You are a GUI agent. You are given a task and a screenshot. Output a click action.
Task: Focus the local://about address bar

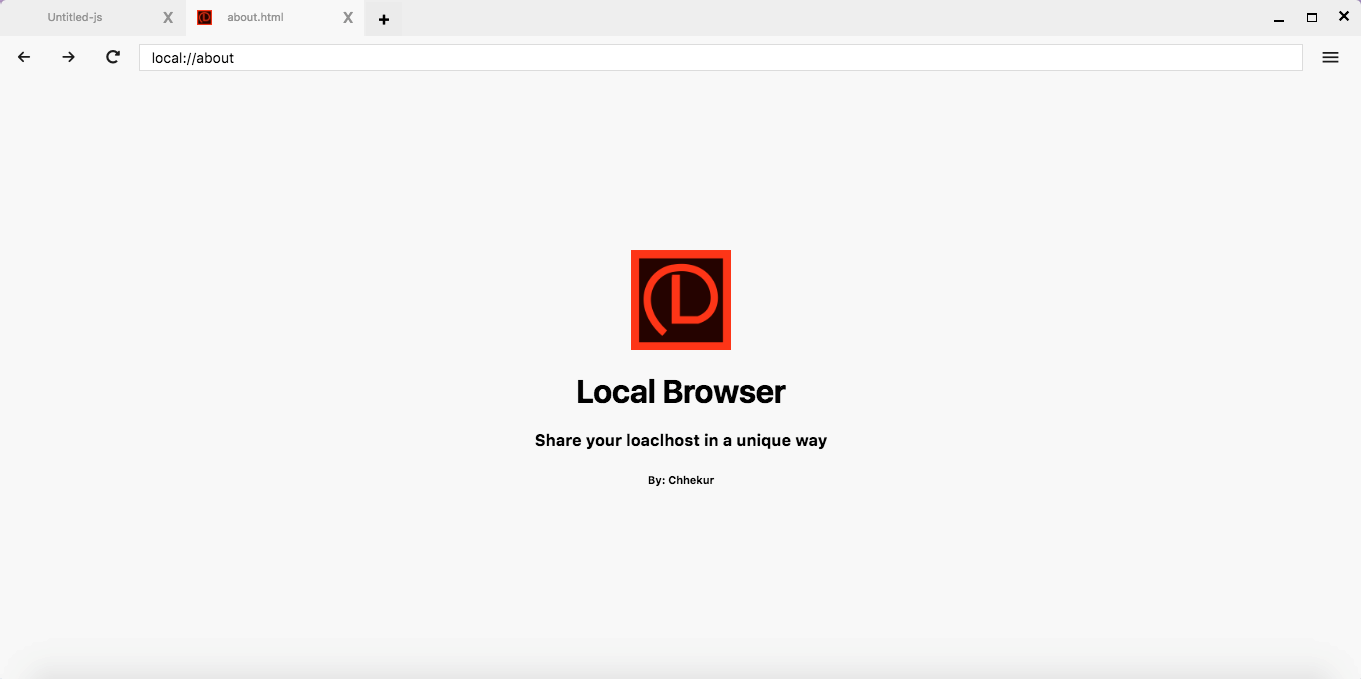click(x=720, y=58)
